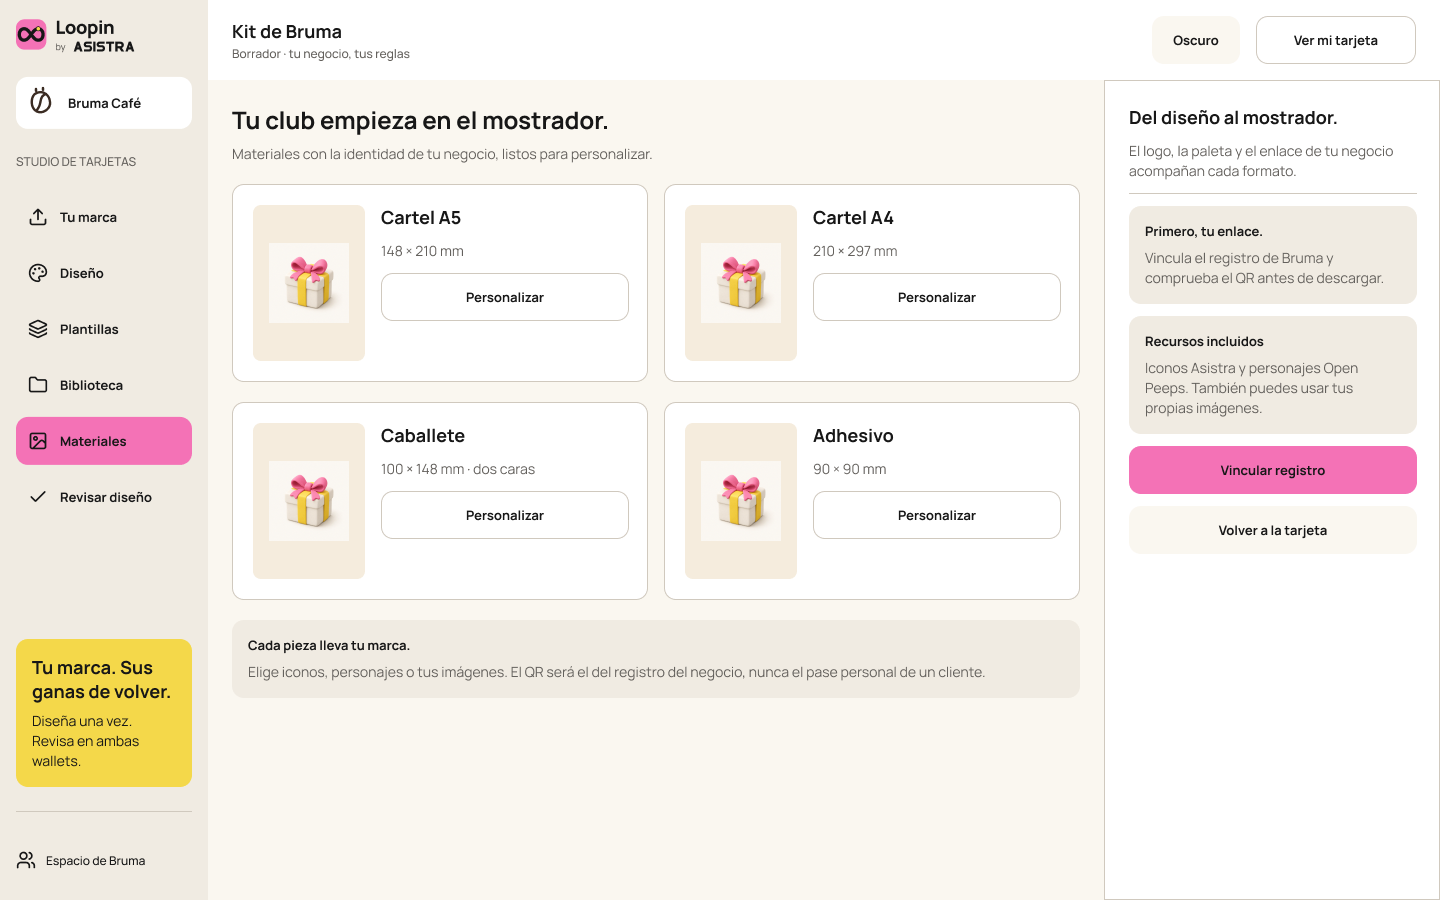
Task: Open Revisar diseño in the sidebar
Action: [104, 497]
